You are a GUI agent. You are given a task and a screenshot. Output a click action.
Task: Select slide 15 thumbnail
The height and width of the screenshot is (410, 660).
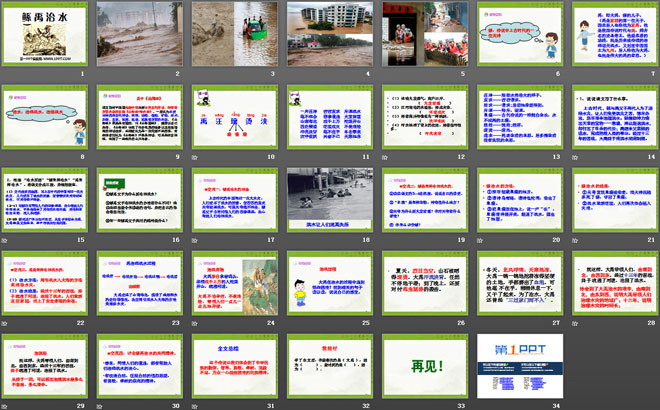click(x=45, y=200)
